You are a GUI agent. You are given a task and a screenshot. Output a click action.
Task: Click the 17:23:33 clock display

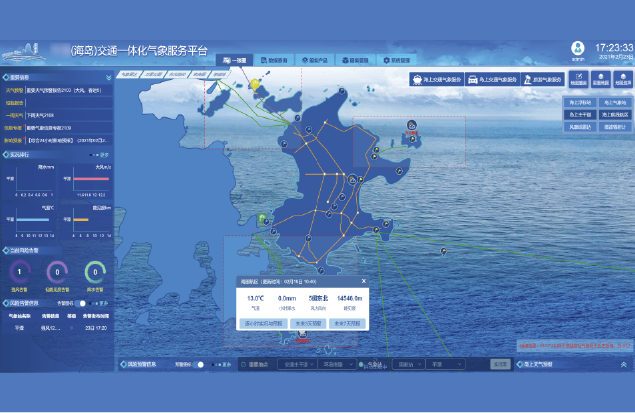pyautogui.click(x=614, y=48)
